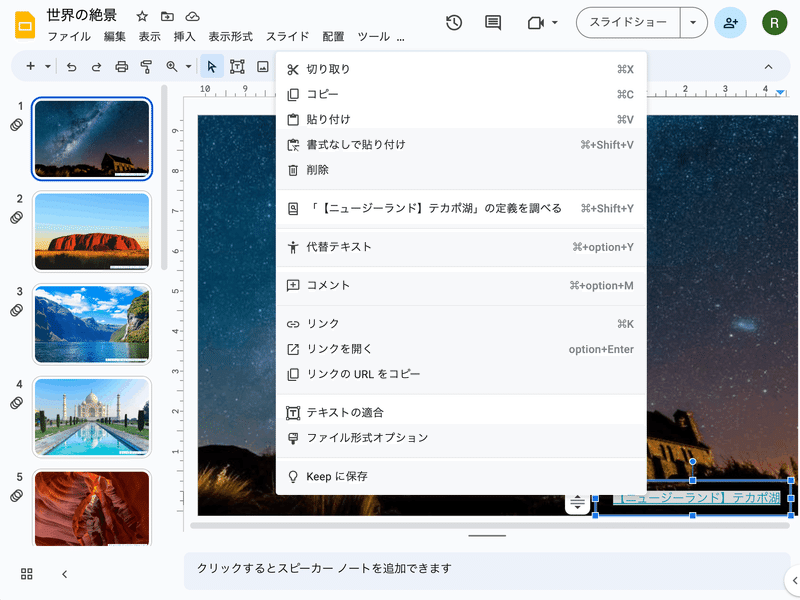Add a new slide with the plus icon
This screenshot has width=800, height=600.
[31, 66]
